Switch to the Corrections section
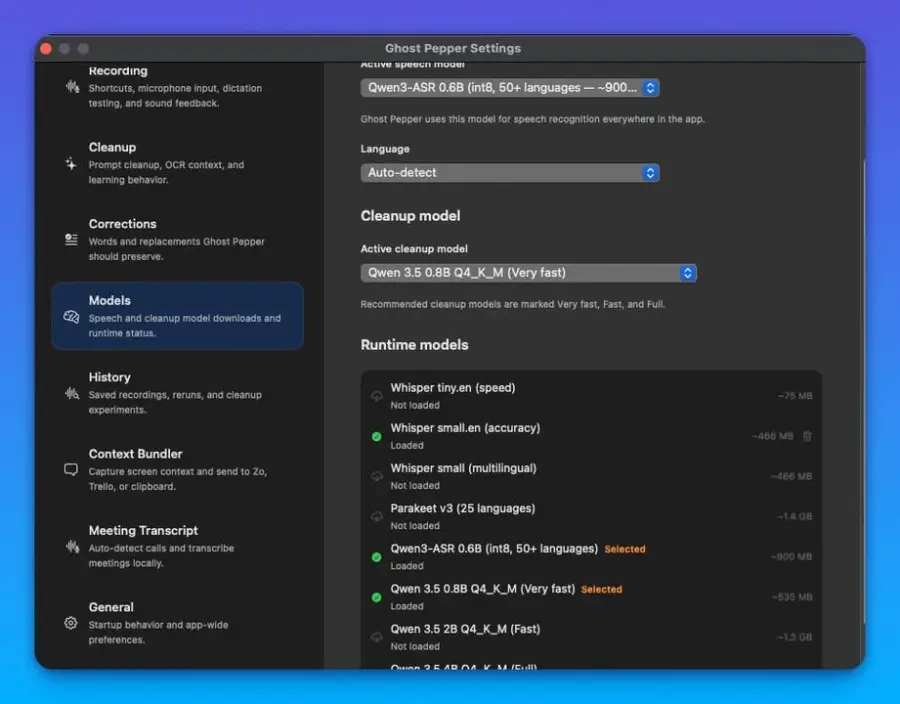This screenshot has width=900, height=704. coord(177,239)
